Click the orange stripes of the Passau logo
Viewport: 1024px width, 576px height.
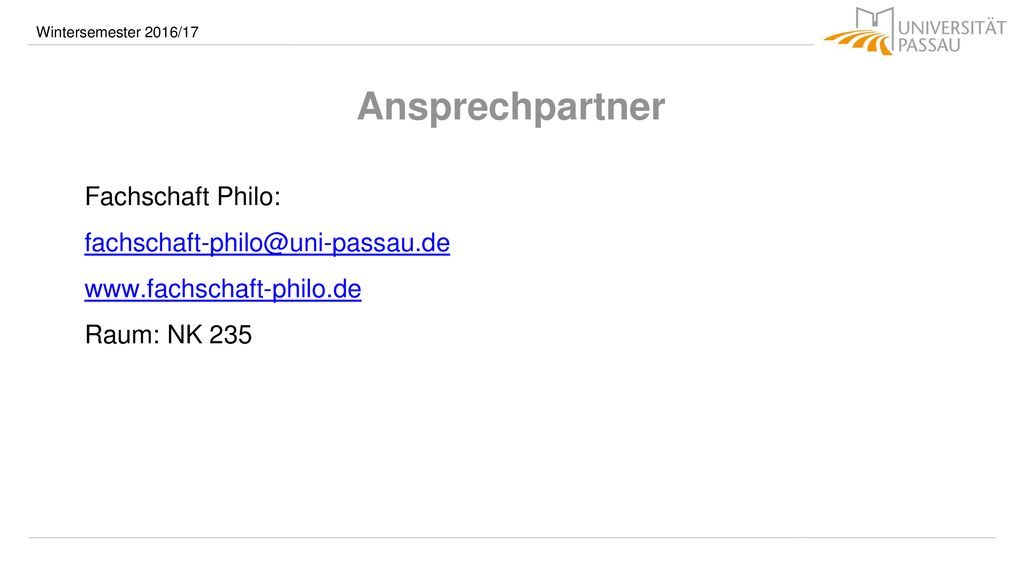[x=857, y=41]
